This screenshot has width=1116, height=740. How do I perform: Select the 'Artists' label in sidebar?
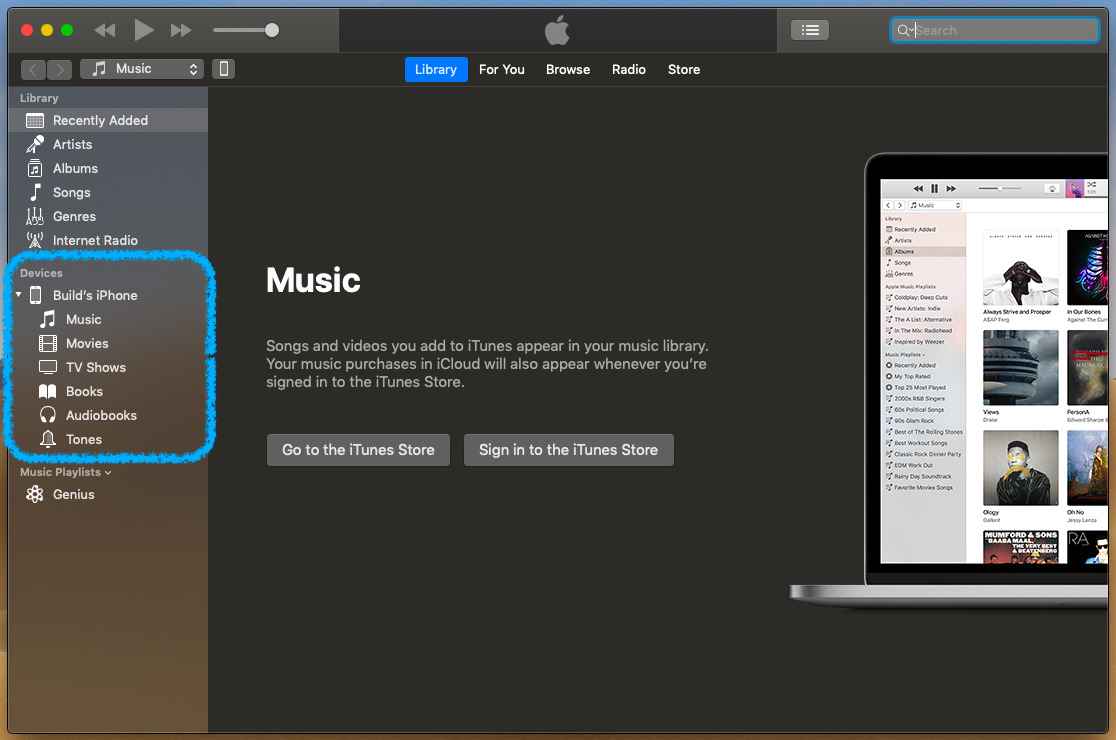[x=73, y=144]
